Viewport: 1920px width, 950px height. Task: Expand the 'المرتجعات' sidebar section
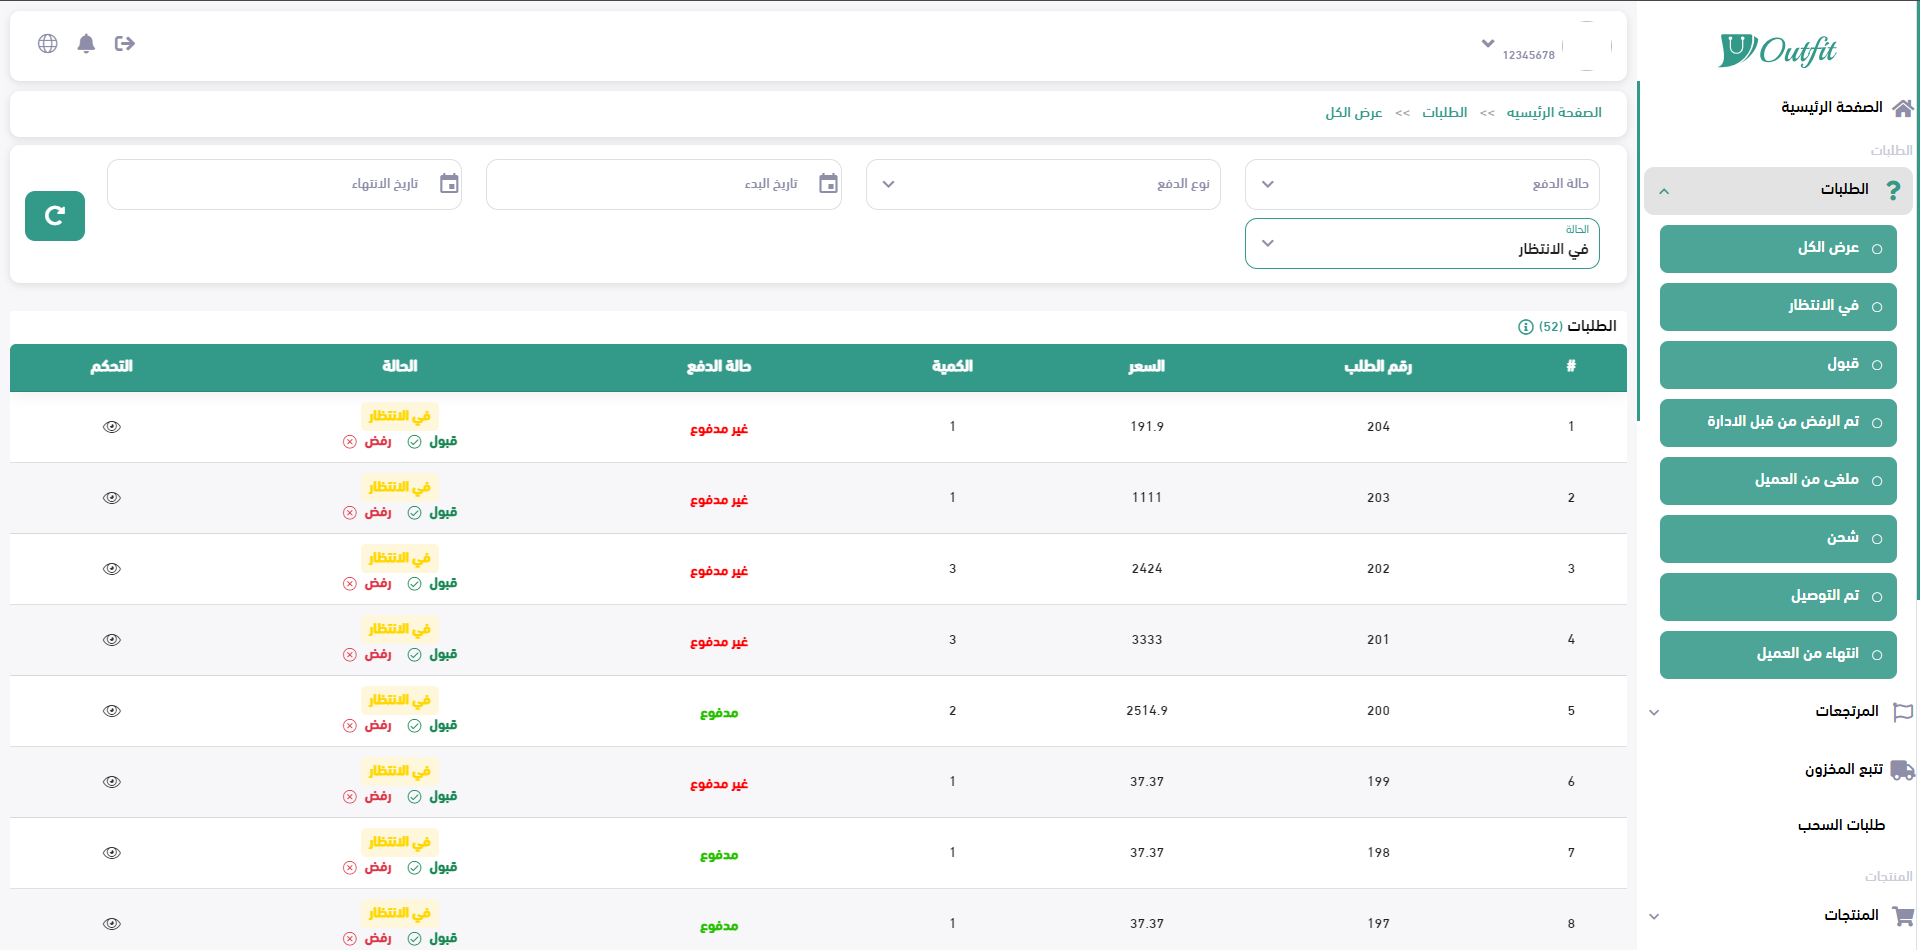tap(1778, 712)
